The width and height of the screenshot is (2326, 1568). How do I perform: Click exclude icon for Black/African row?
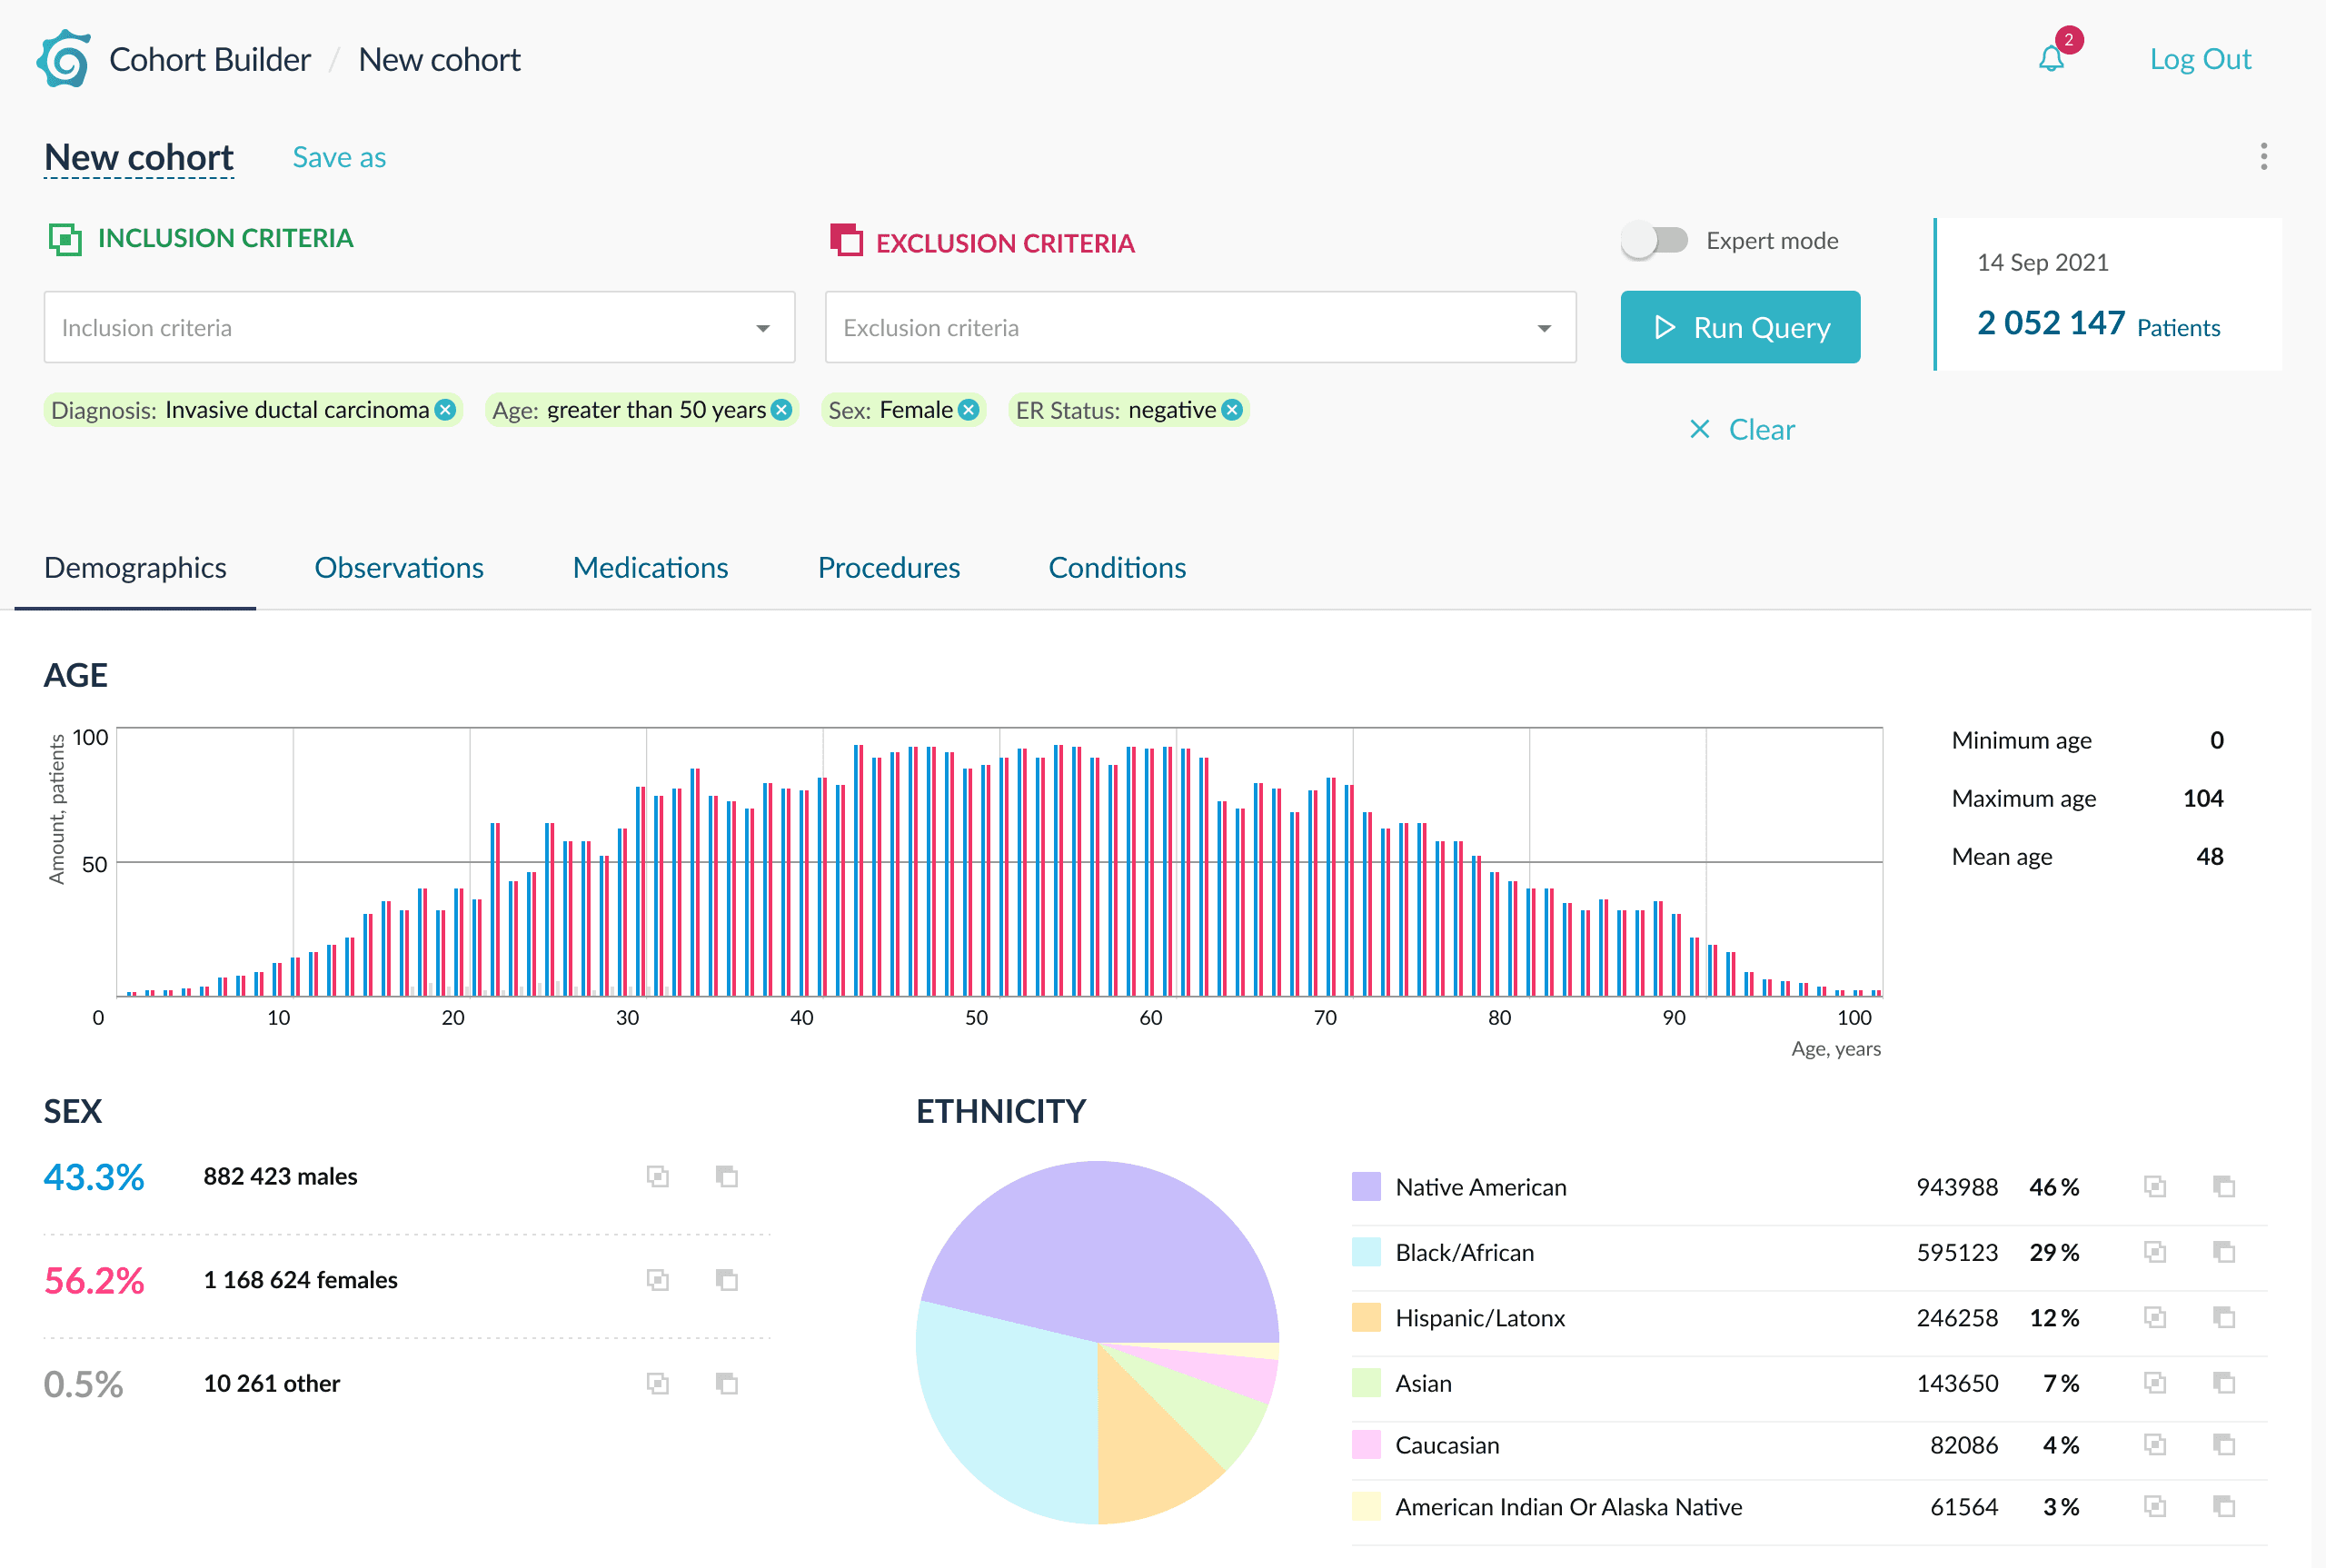2224,1252
